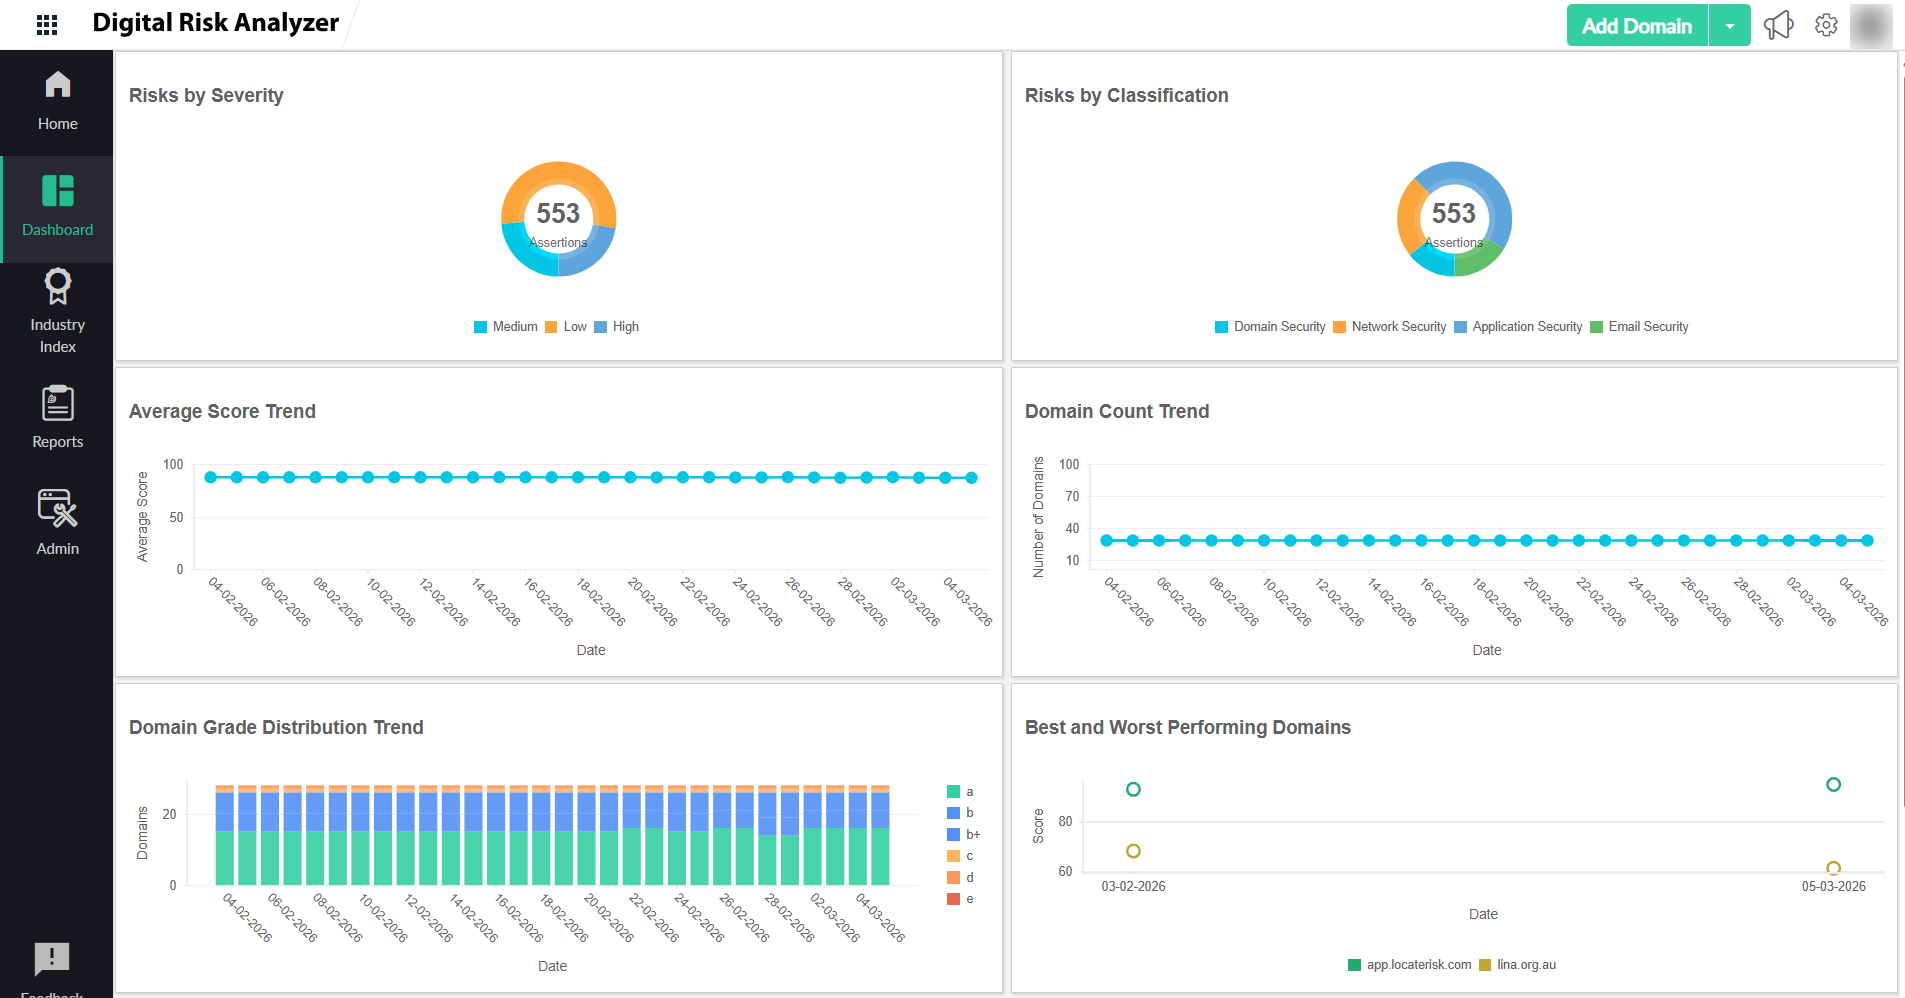Image resolution: width=1905 pixels, height=998 pixels.
Task: Click the Feedback icon in sidebar
Action: (x=52, y=959)
